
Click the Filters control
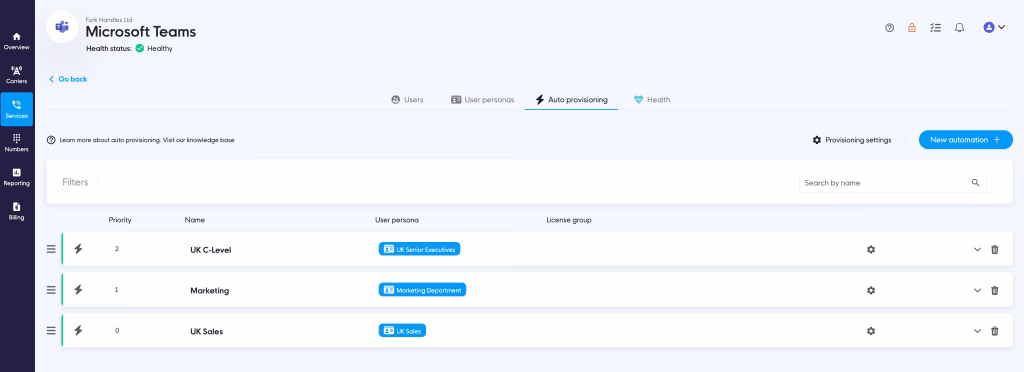(75, 182)
